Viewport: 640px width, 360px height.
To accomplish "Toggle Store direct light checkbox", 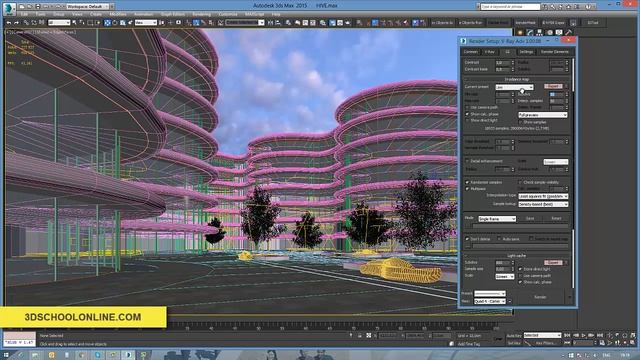I will pyautogui.click(x=520, y=269).
